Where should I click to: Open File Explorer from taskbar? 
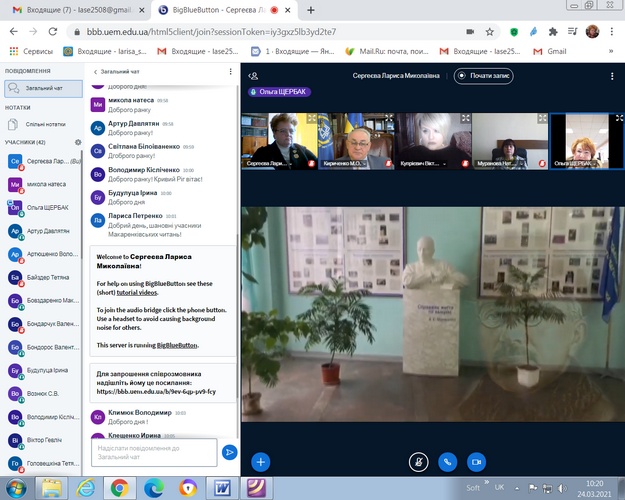[x=51, y=488]
